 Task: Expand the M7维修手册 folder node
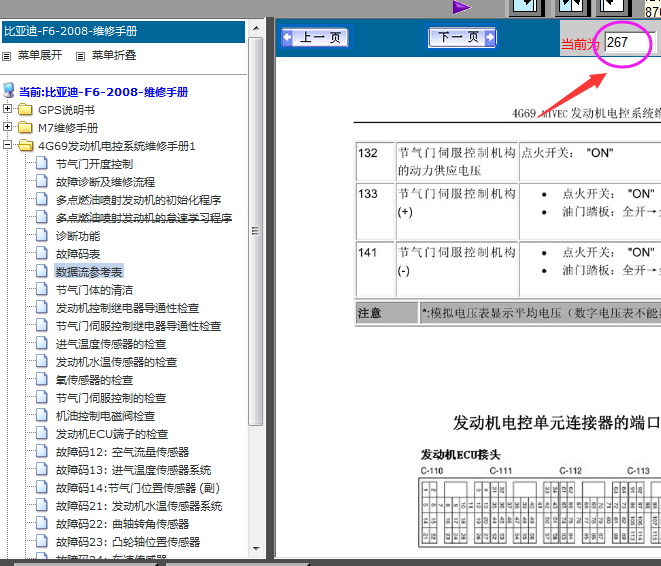coord(7,126)
